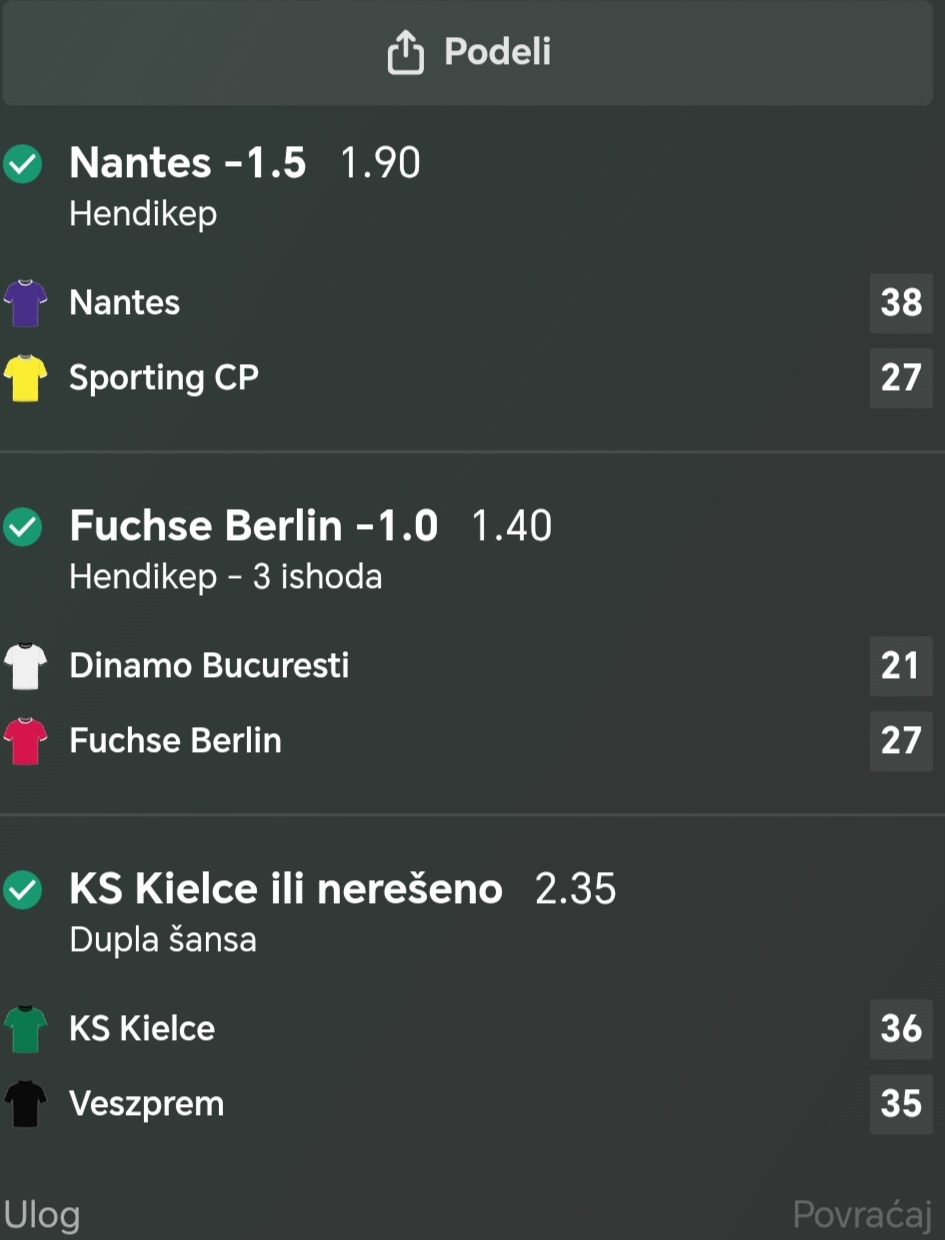Open KS Kielce ili nerešeno selection
The width and height of the screenshot is (945, 1240).
tap(285, 888)
